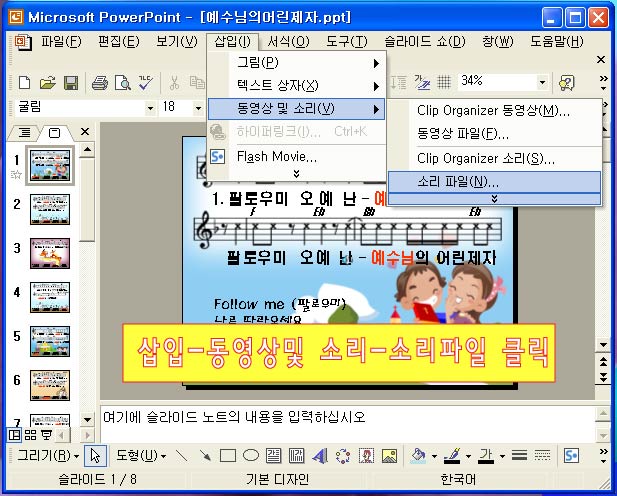The height and width of the screenshot is (496, 617).
Task: Insert a horizontal Text Box tool
Action: point(273,456)
